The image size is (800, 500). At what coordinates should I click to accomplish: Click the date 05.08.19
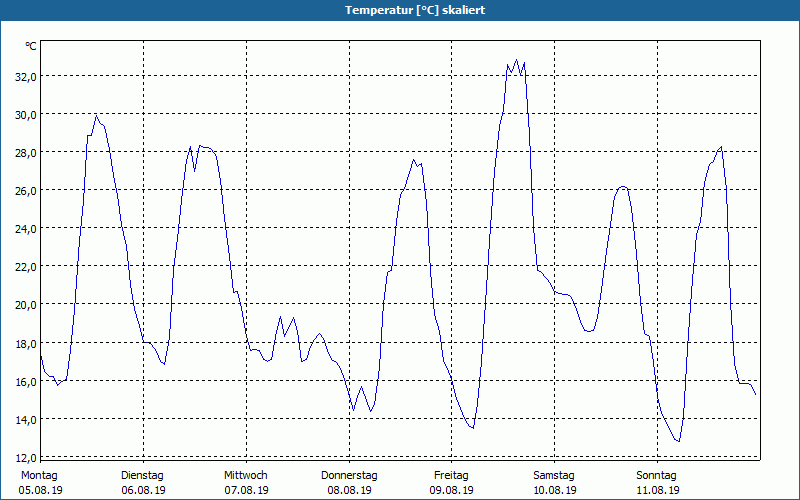[x=40, y=490]
